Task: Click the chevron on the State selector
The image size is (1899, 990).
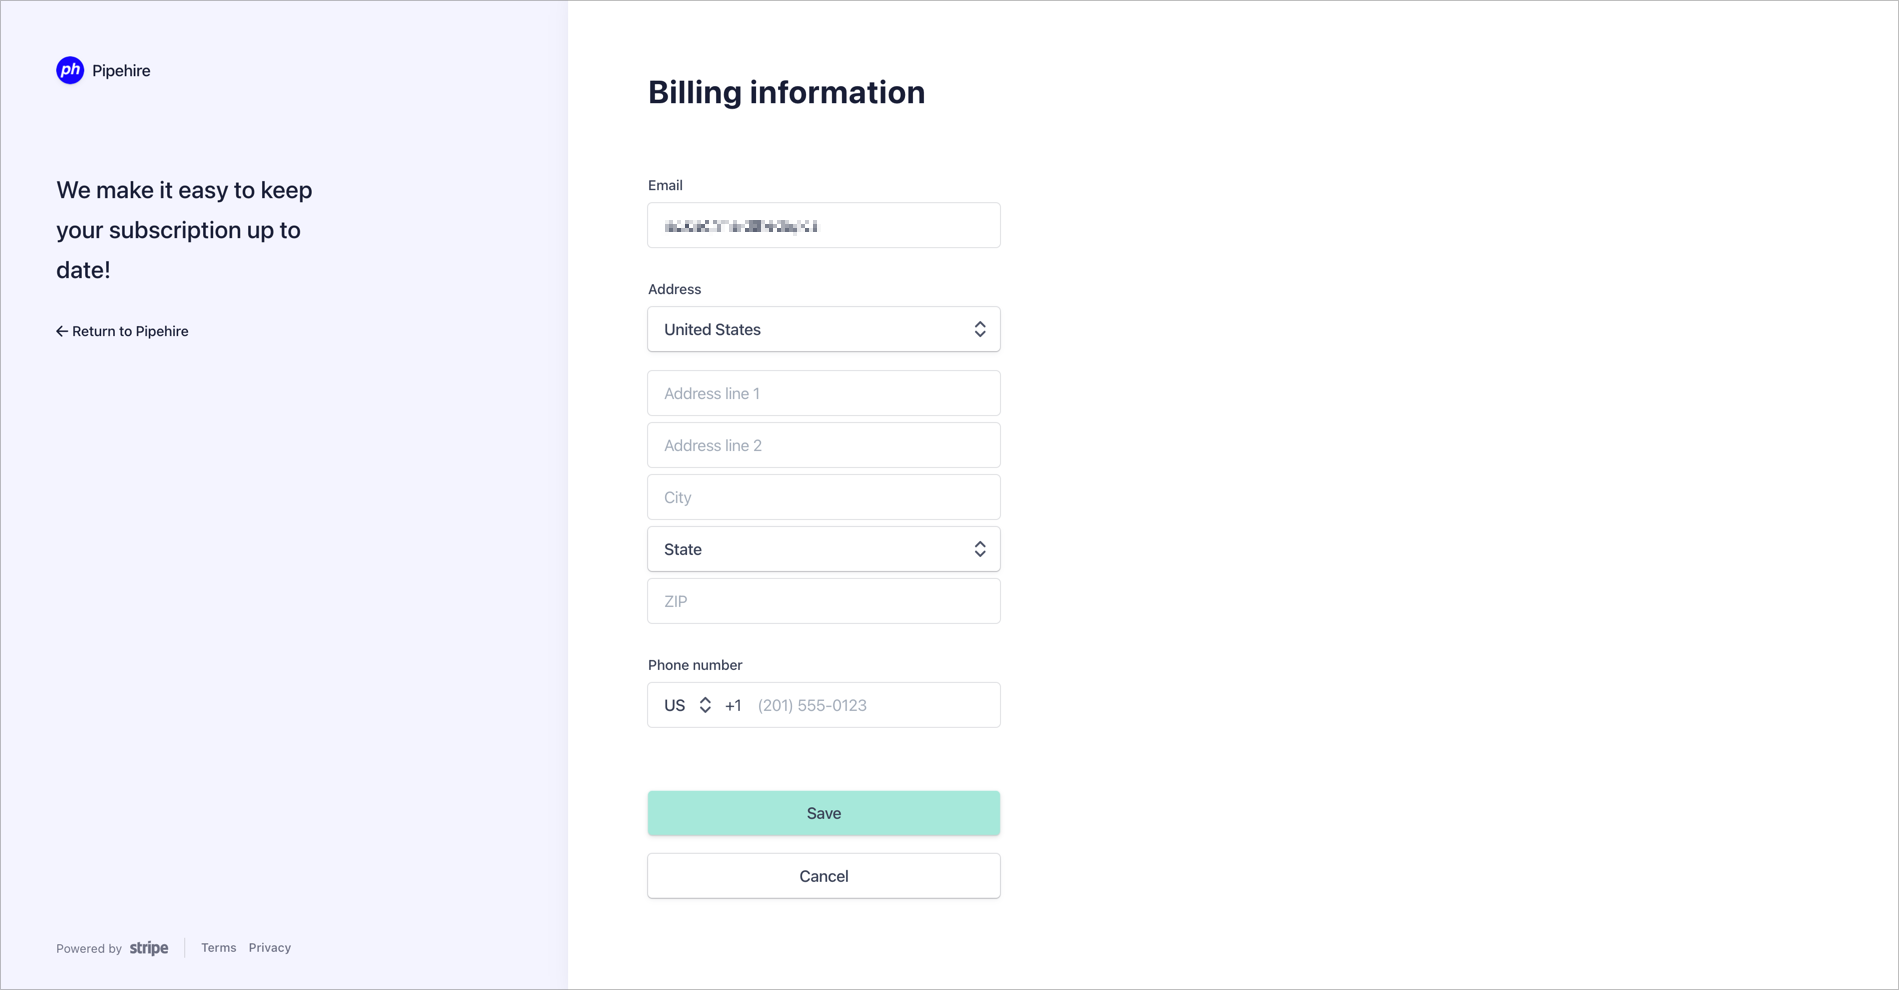Action: pyautogui.click(x=980, y=548)
